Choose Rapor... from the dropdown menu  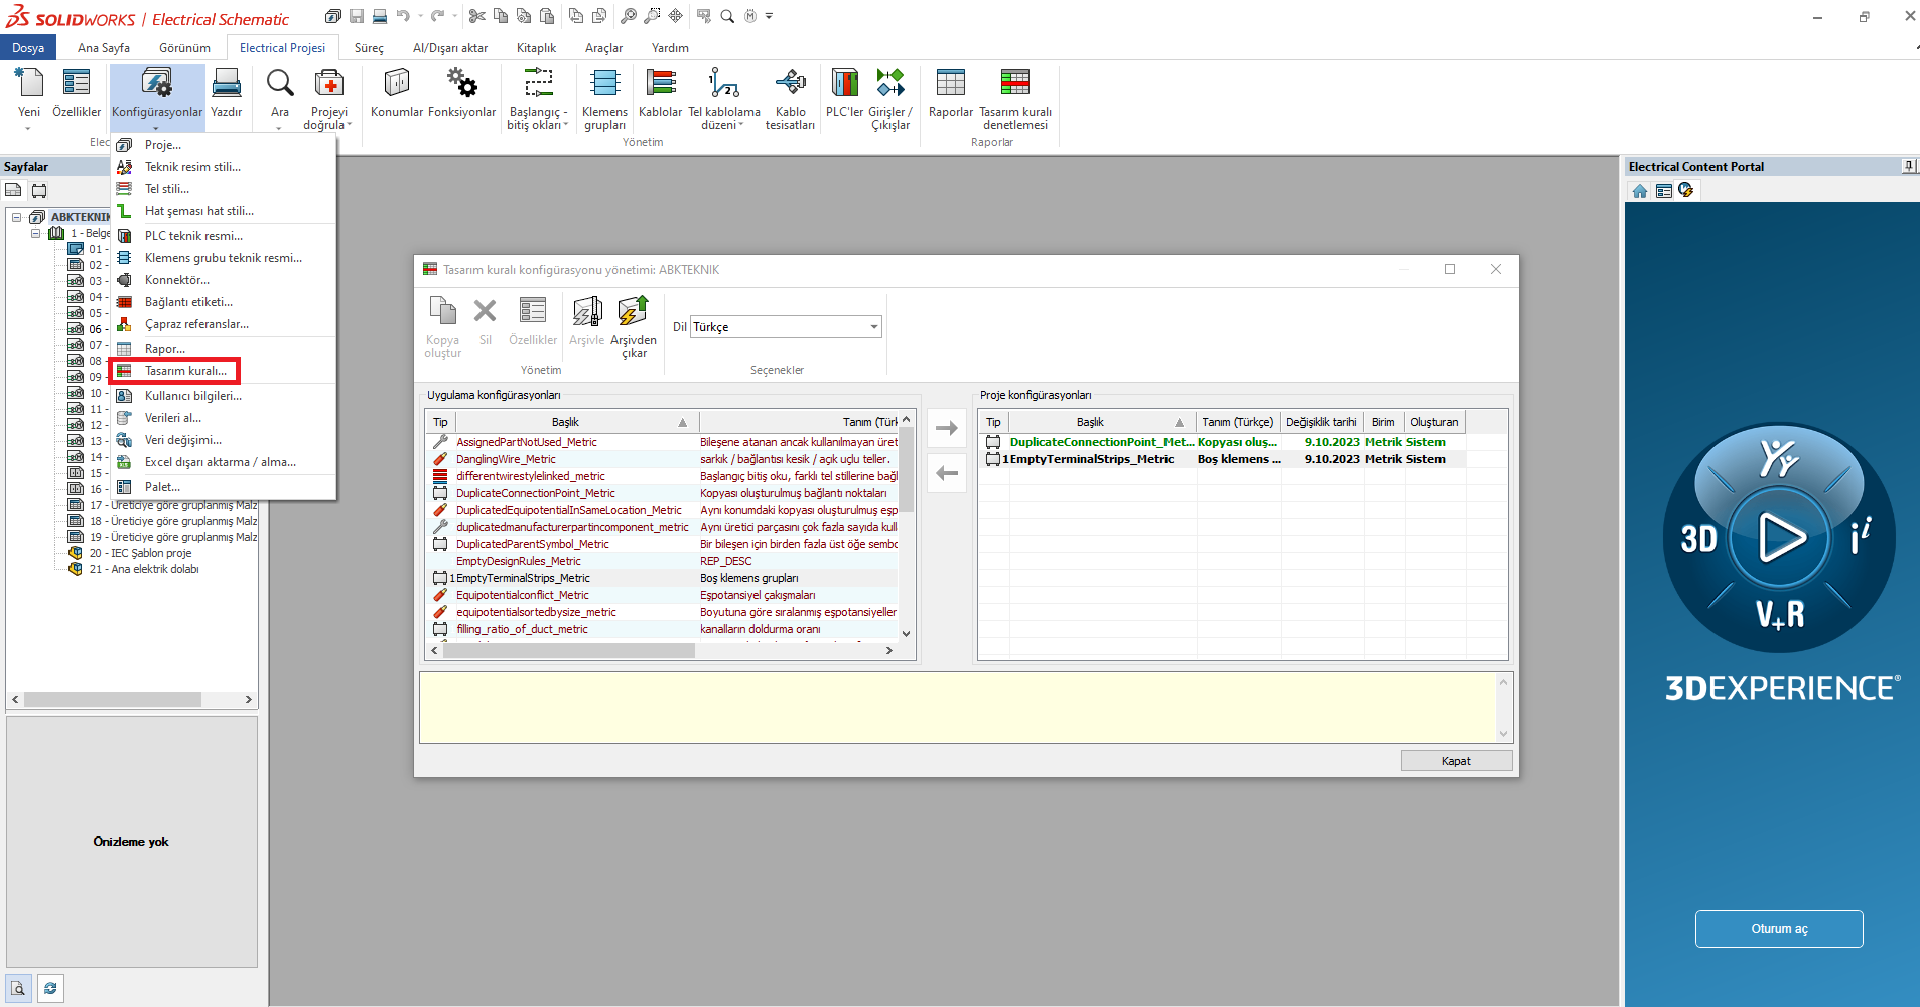pos(164,349)
